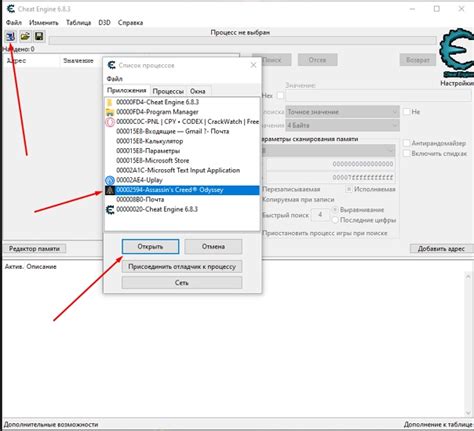This screenshot has height=431, width=474.
Task: Click the Настройки label under logo
Action: [x=457, y=83]
